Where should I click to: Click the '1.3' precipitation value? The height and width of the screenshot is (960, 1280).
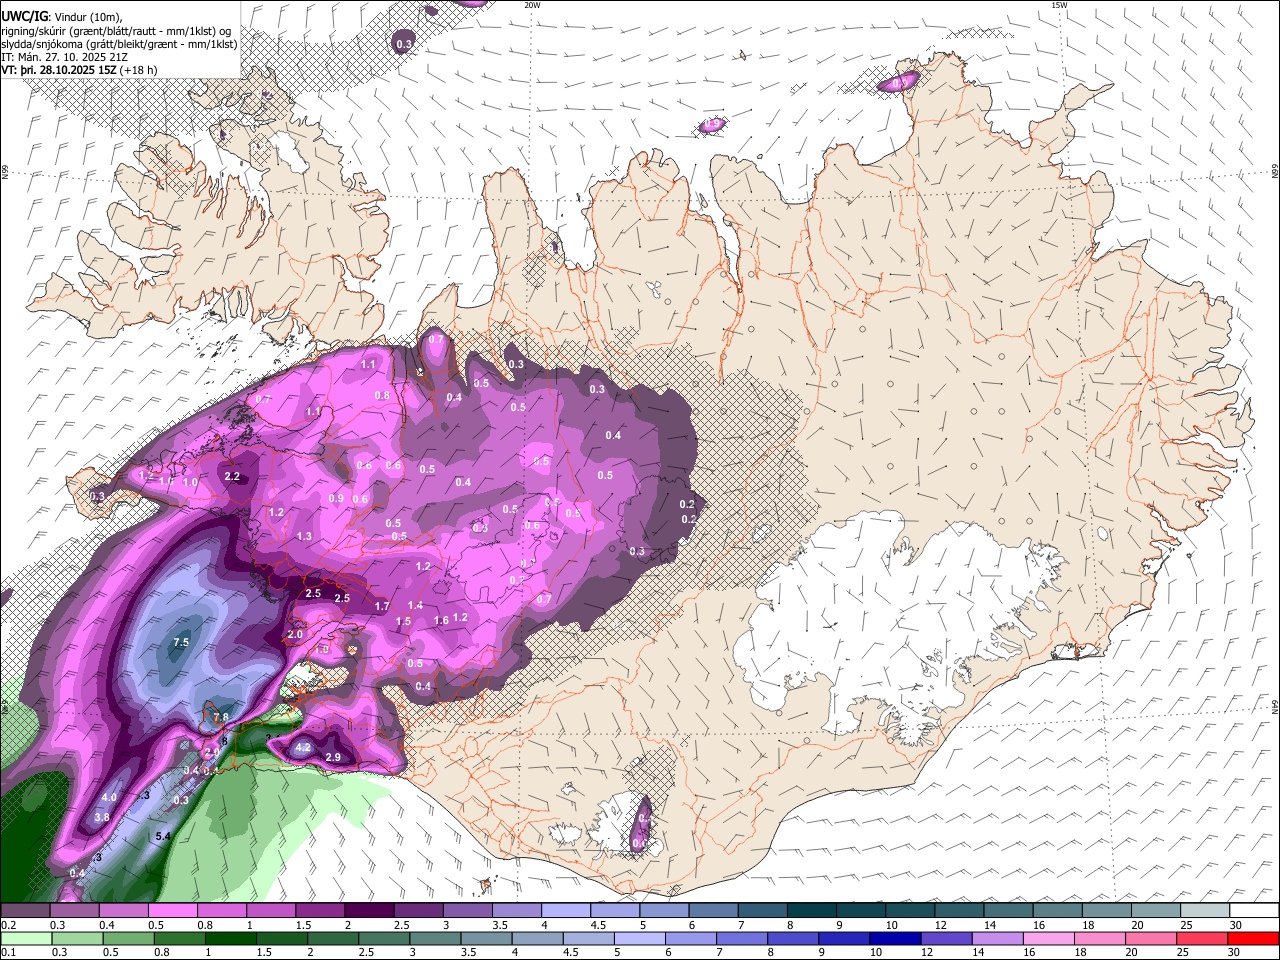305,536
